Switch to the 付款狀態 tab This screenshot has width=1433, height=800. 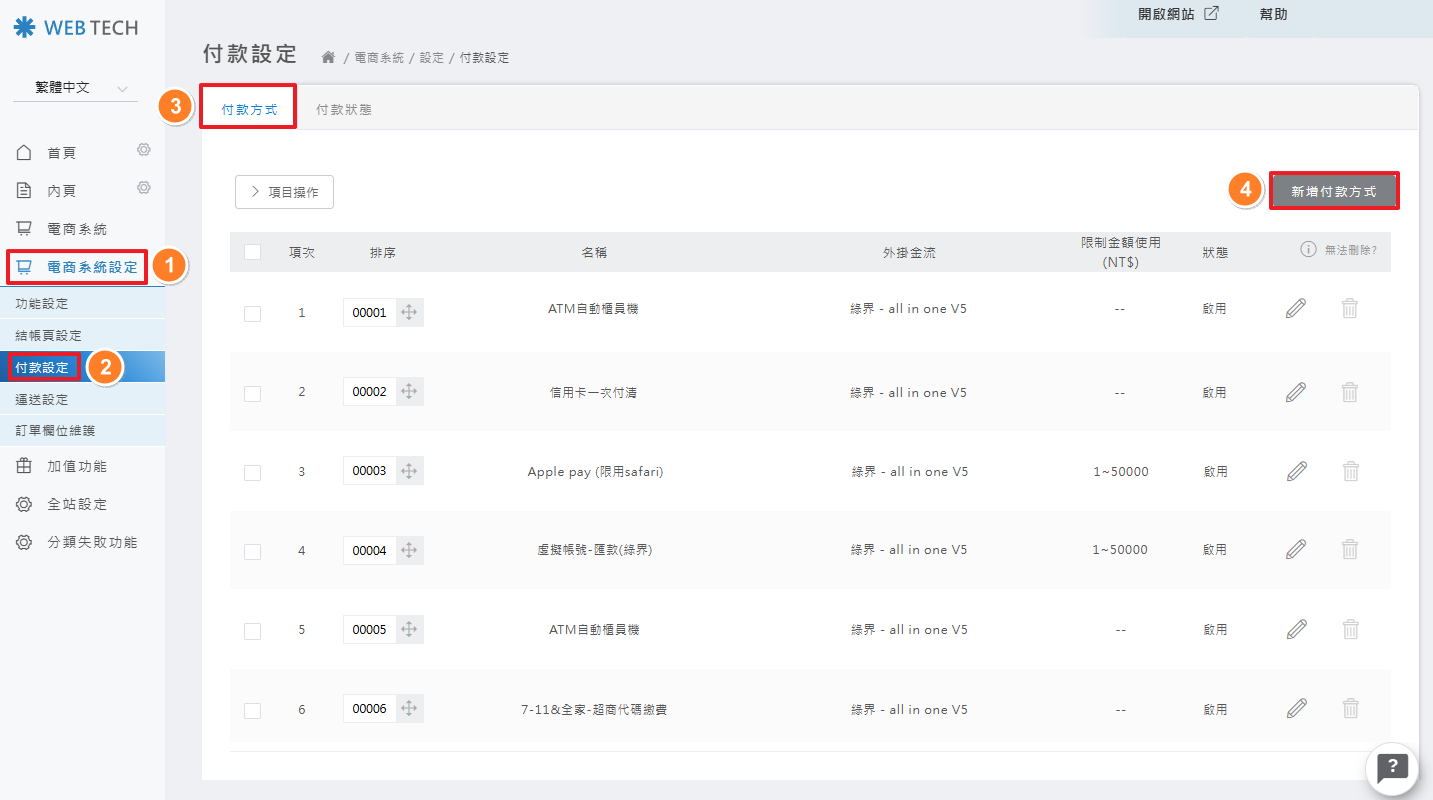(343, 110)
